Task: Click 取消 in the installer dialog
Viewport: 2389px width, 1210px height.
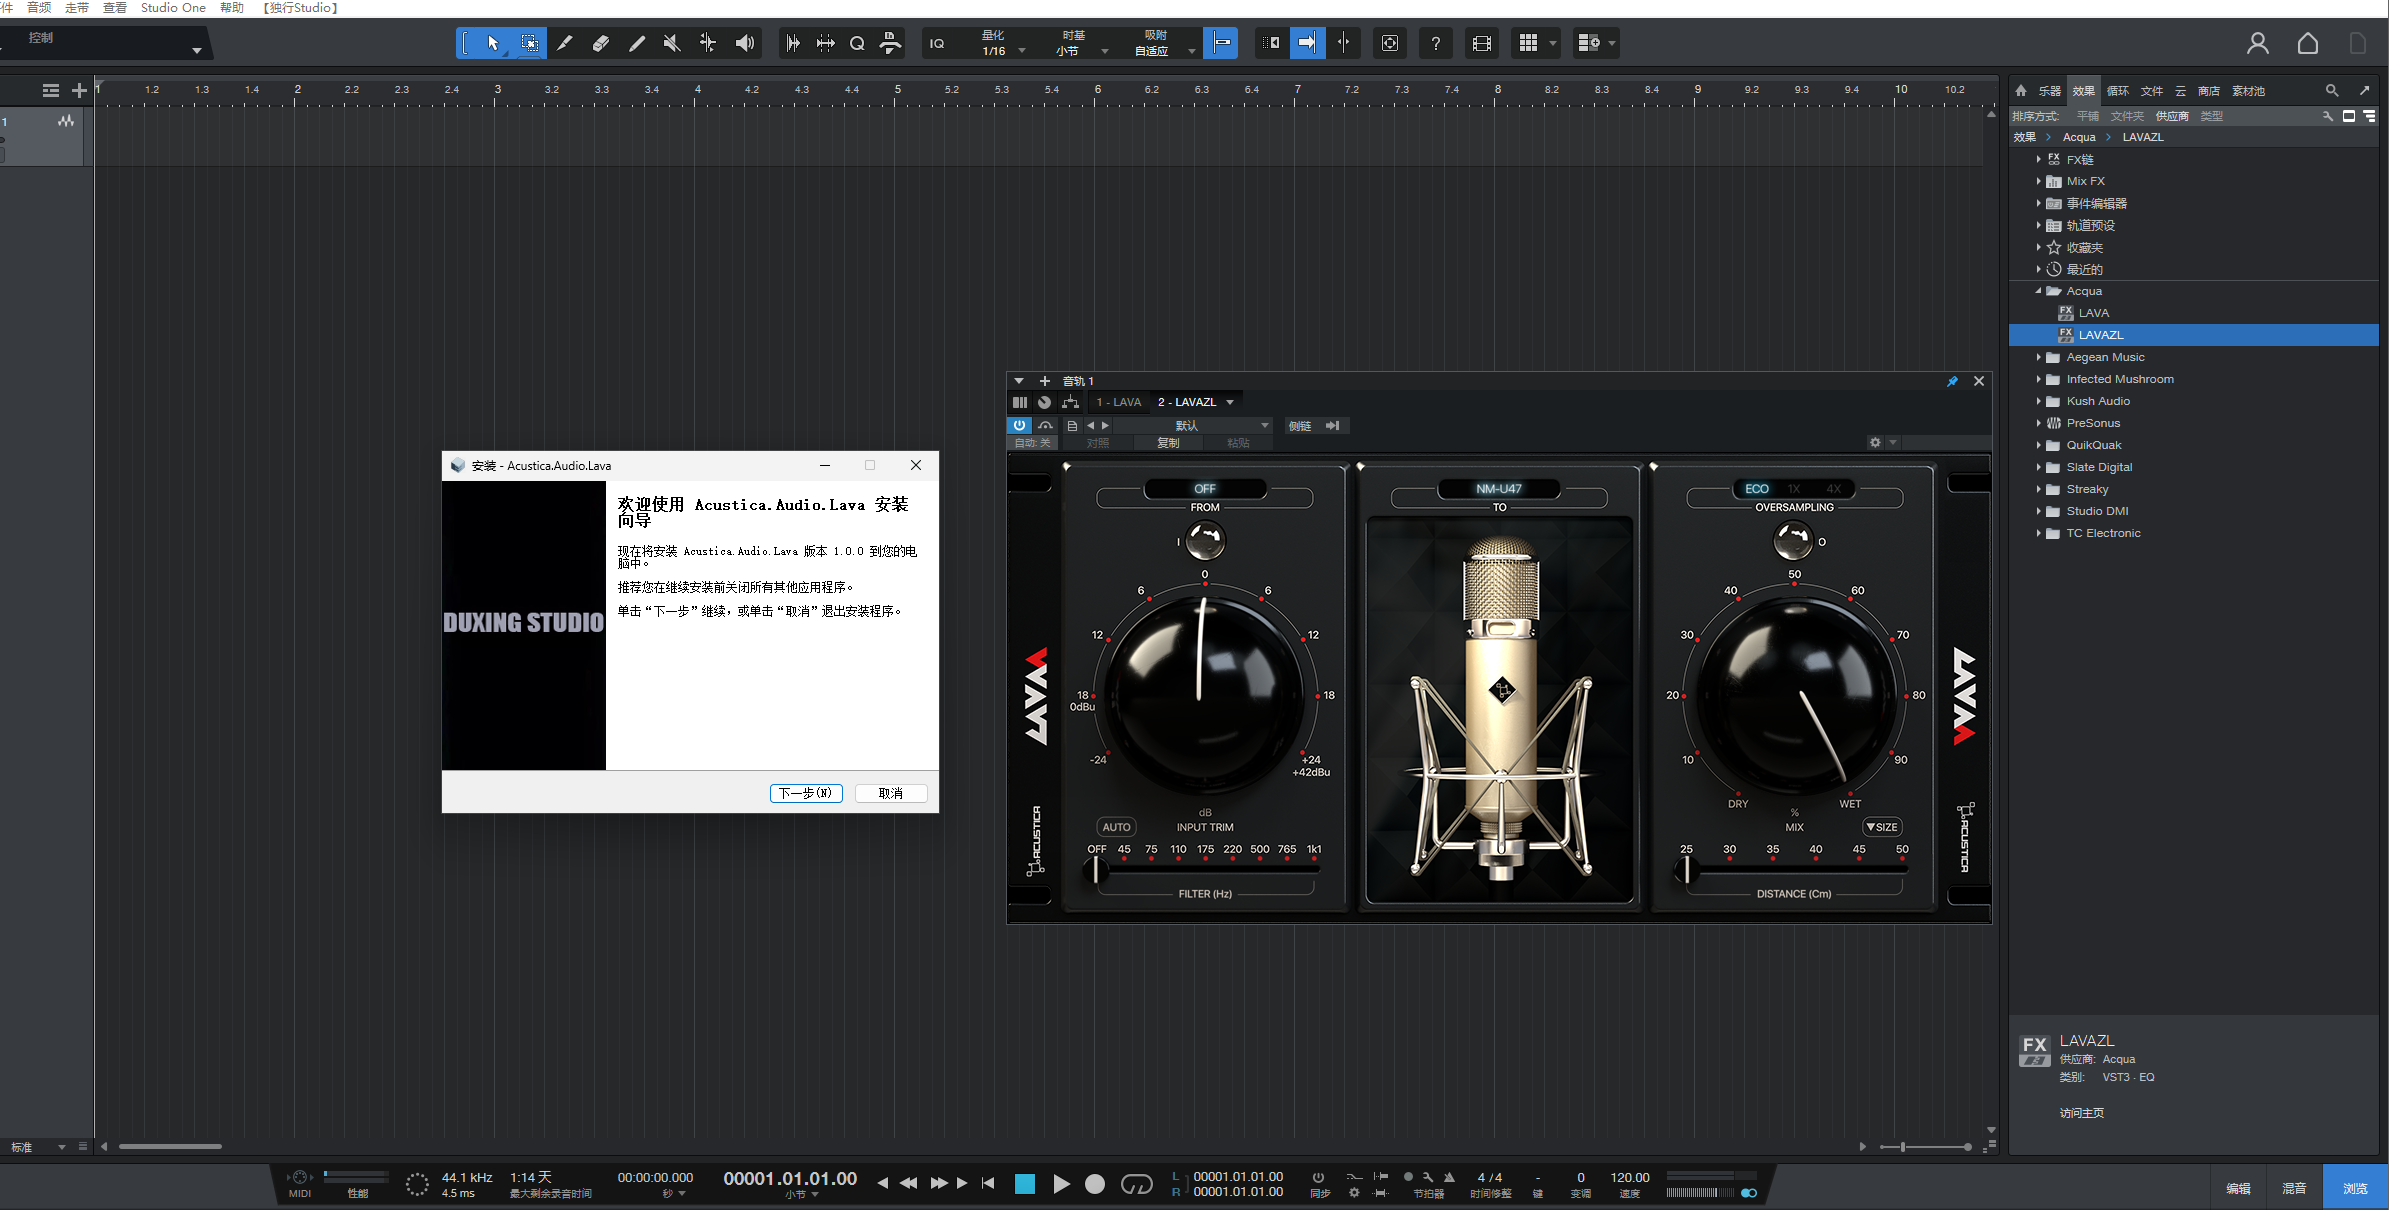Action: pyautogui.click(x=891, y=793)
